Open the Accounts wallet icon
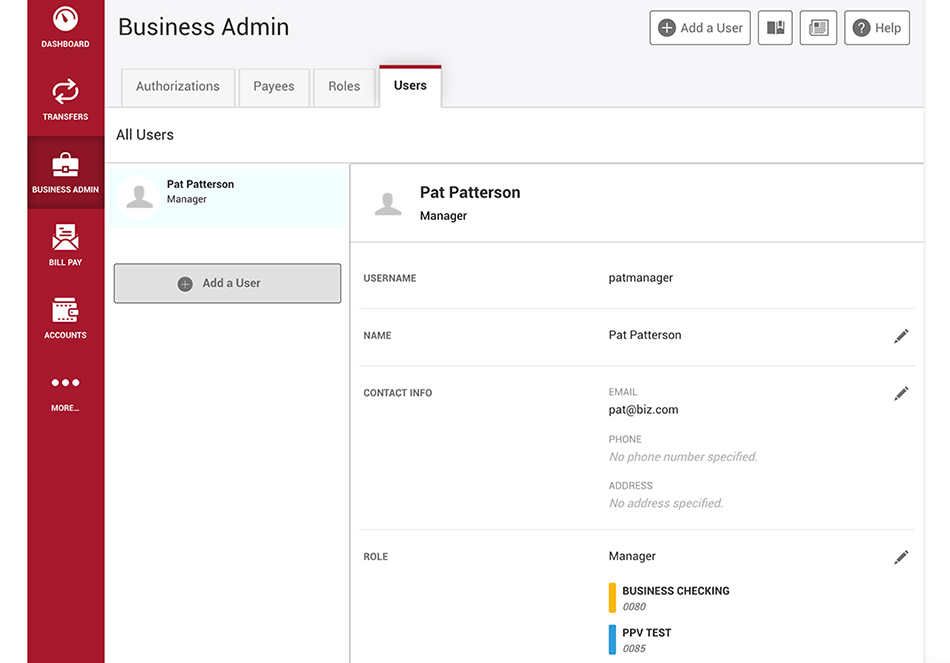The width and height of the screenshot is (950, 663). coord(65,310)
